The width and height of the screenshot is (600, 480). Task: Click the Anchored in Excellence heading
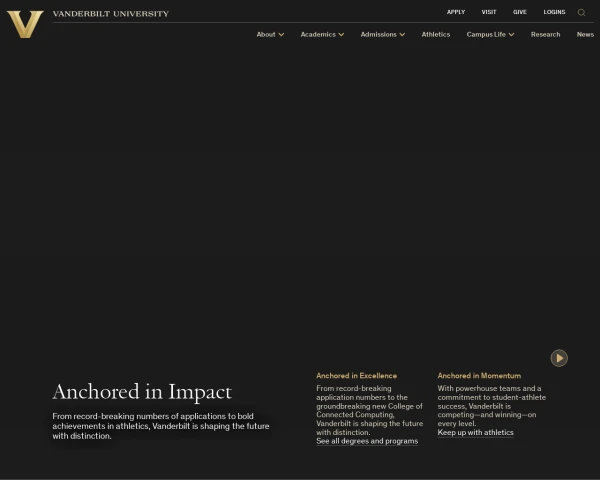[x=356, y=376]
